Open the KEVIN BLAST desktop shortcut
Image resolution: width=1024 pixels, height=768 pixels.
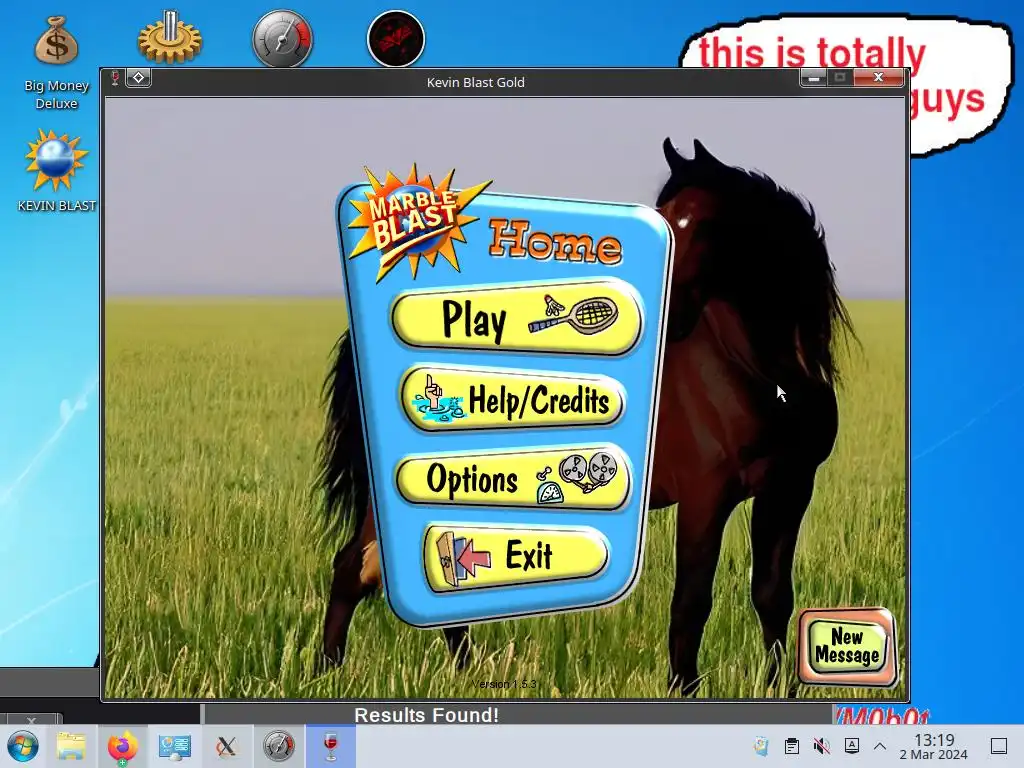(56, 170)
